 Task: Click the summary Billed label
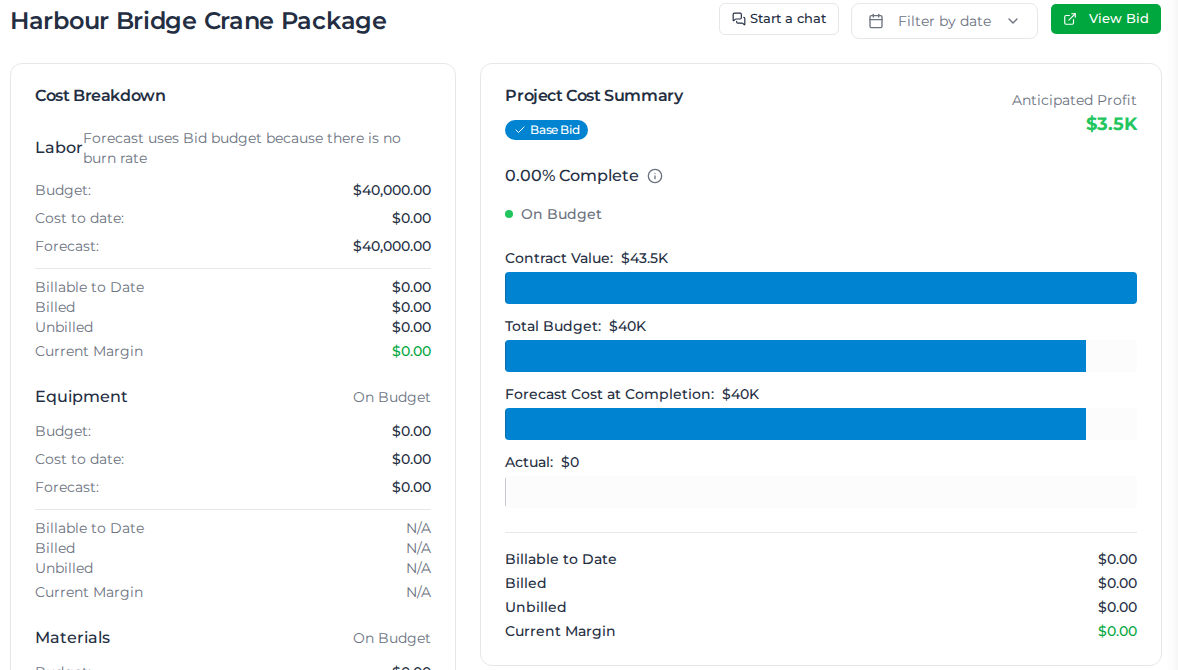[x=525, y=583]
